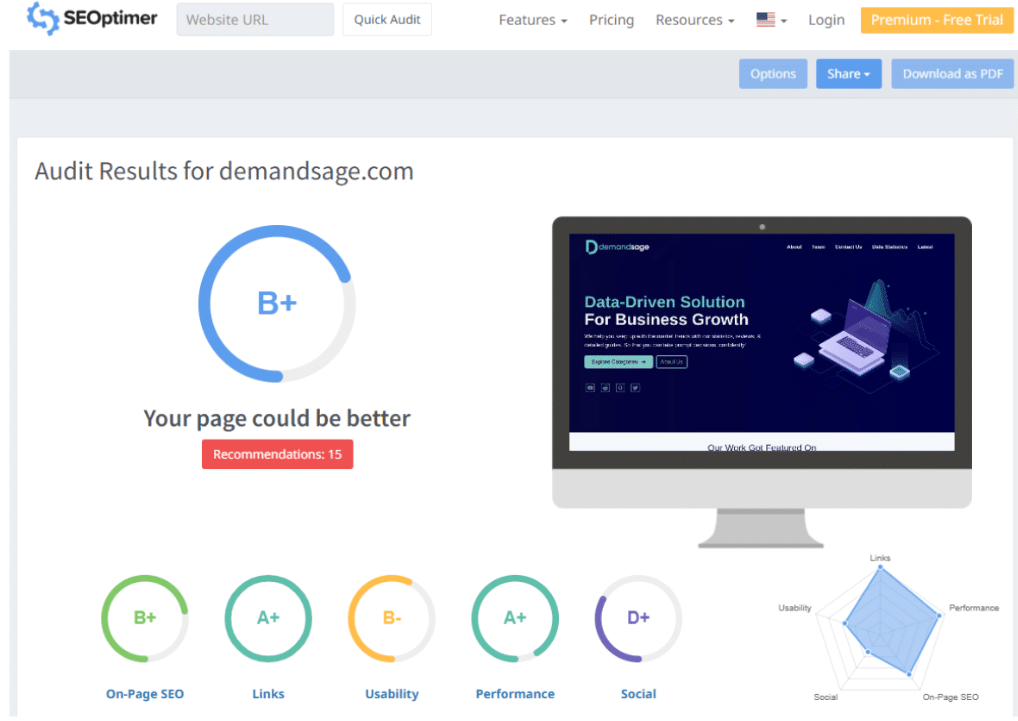Open the Login page
The image size is (1018, 721).
[826, 20]
